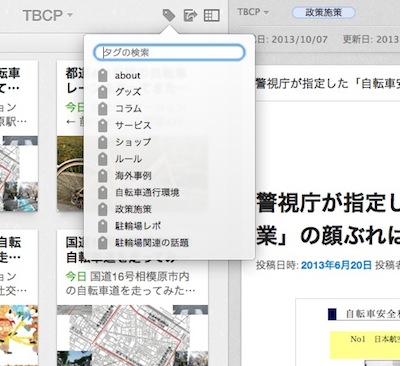Click tag icon beside サービス
The height and width of the screenshot is (366, 400).
click(x=103, y=125)
